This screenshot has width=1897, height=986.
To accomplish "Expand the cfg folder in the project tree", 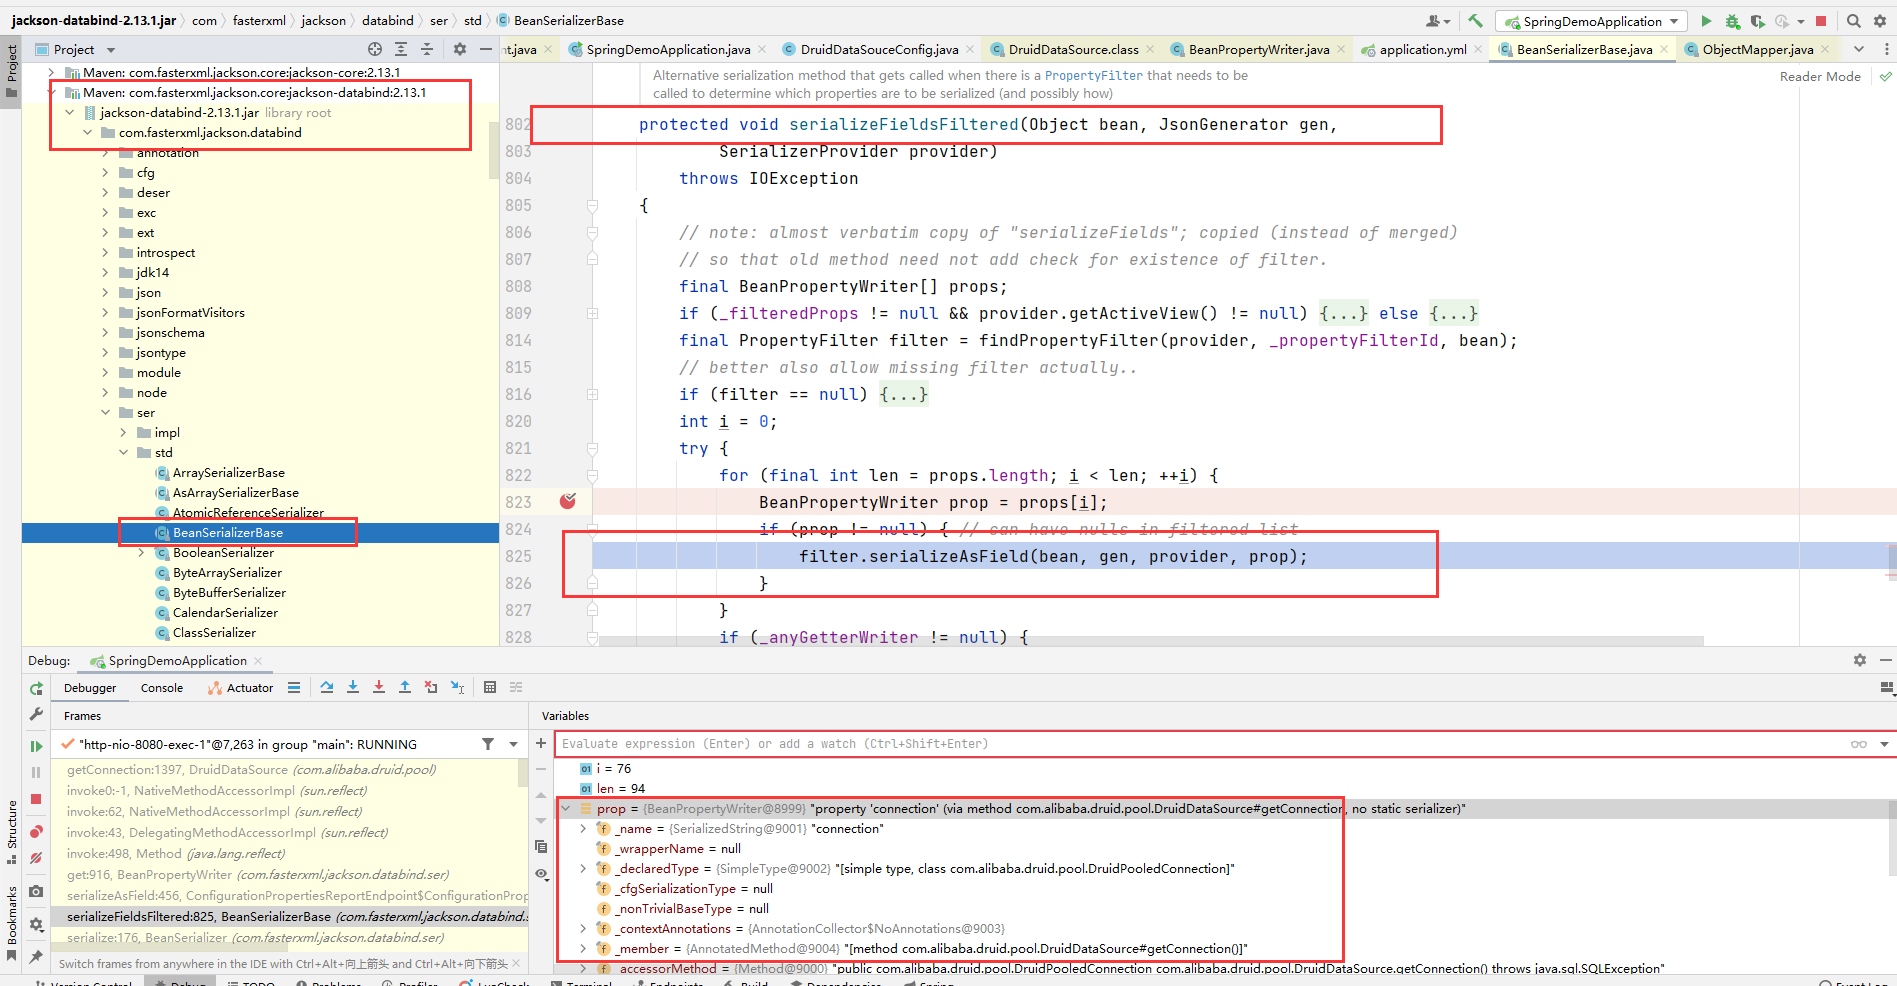I will click(x=105, y=173).
